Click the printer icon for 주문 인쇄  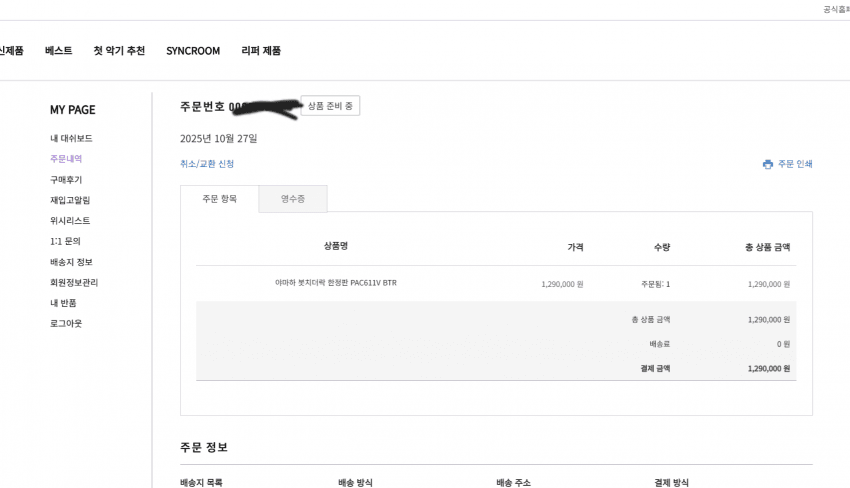coord(767,164)
